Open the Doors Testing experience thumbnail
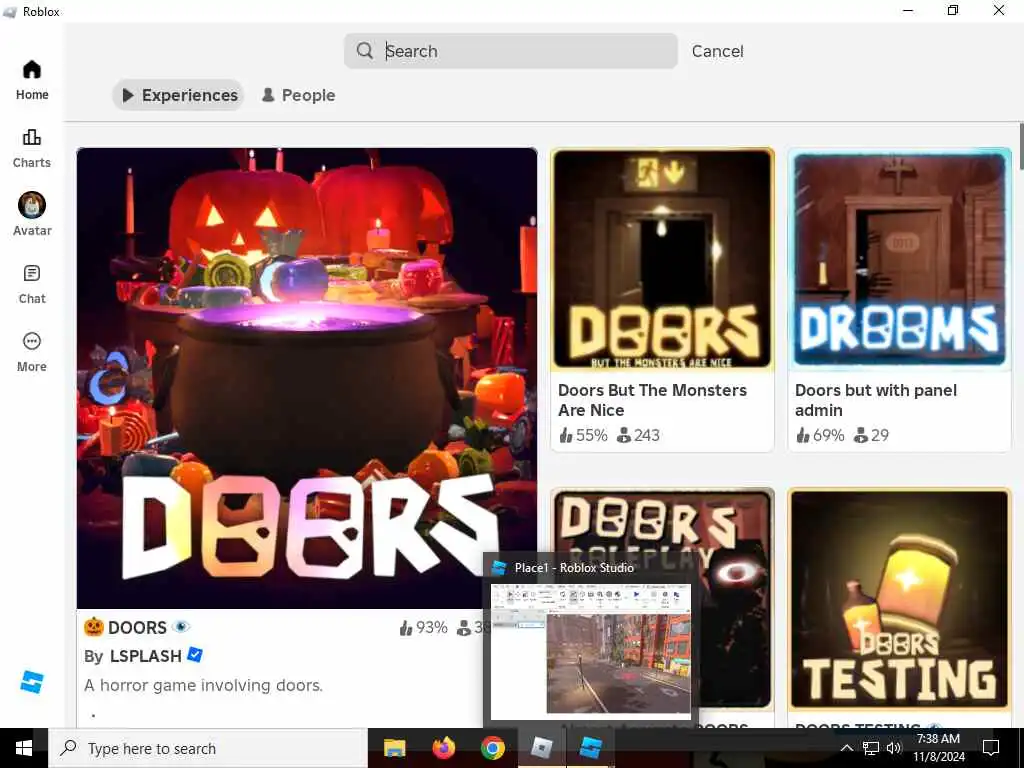The image size is (1024, 768). pos(899,600)
